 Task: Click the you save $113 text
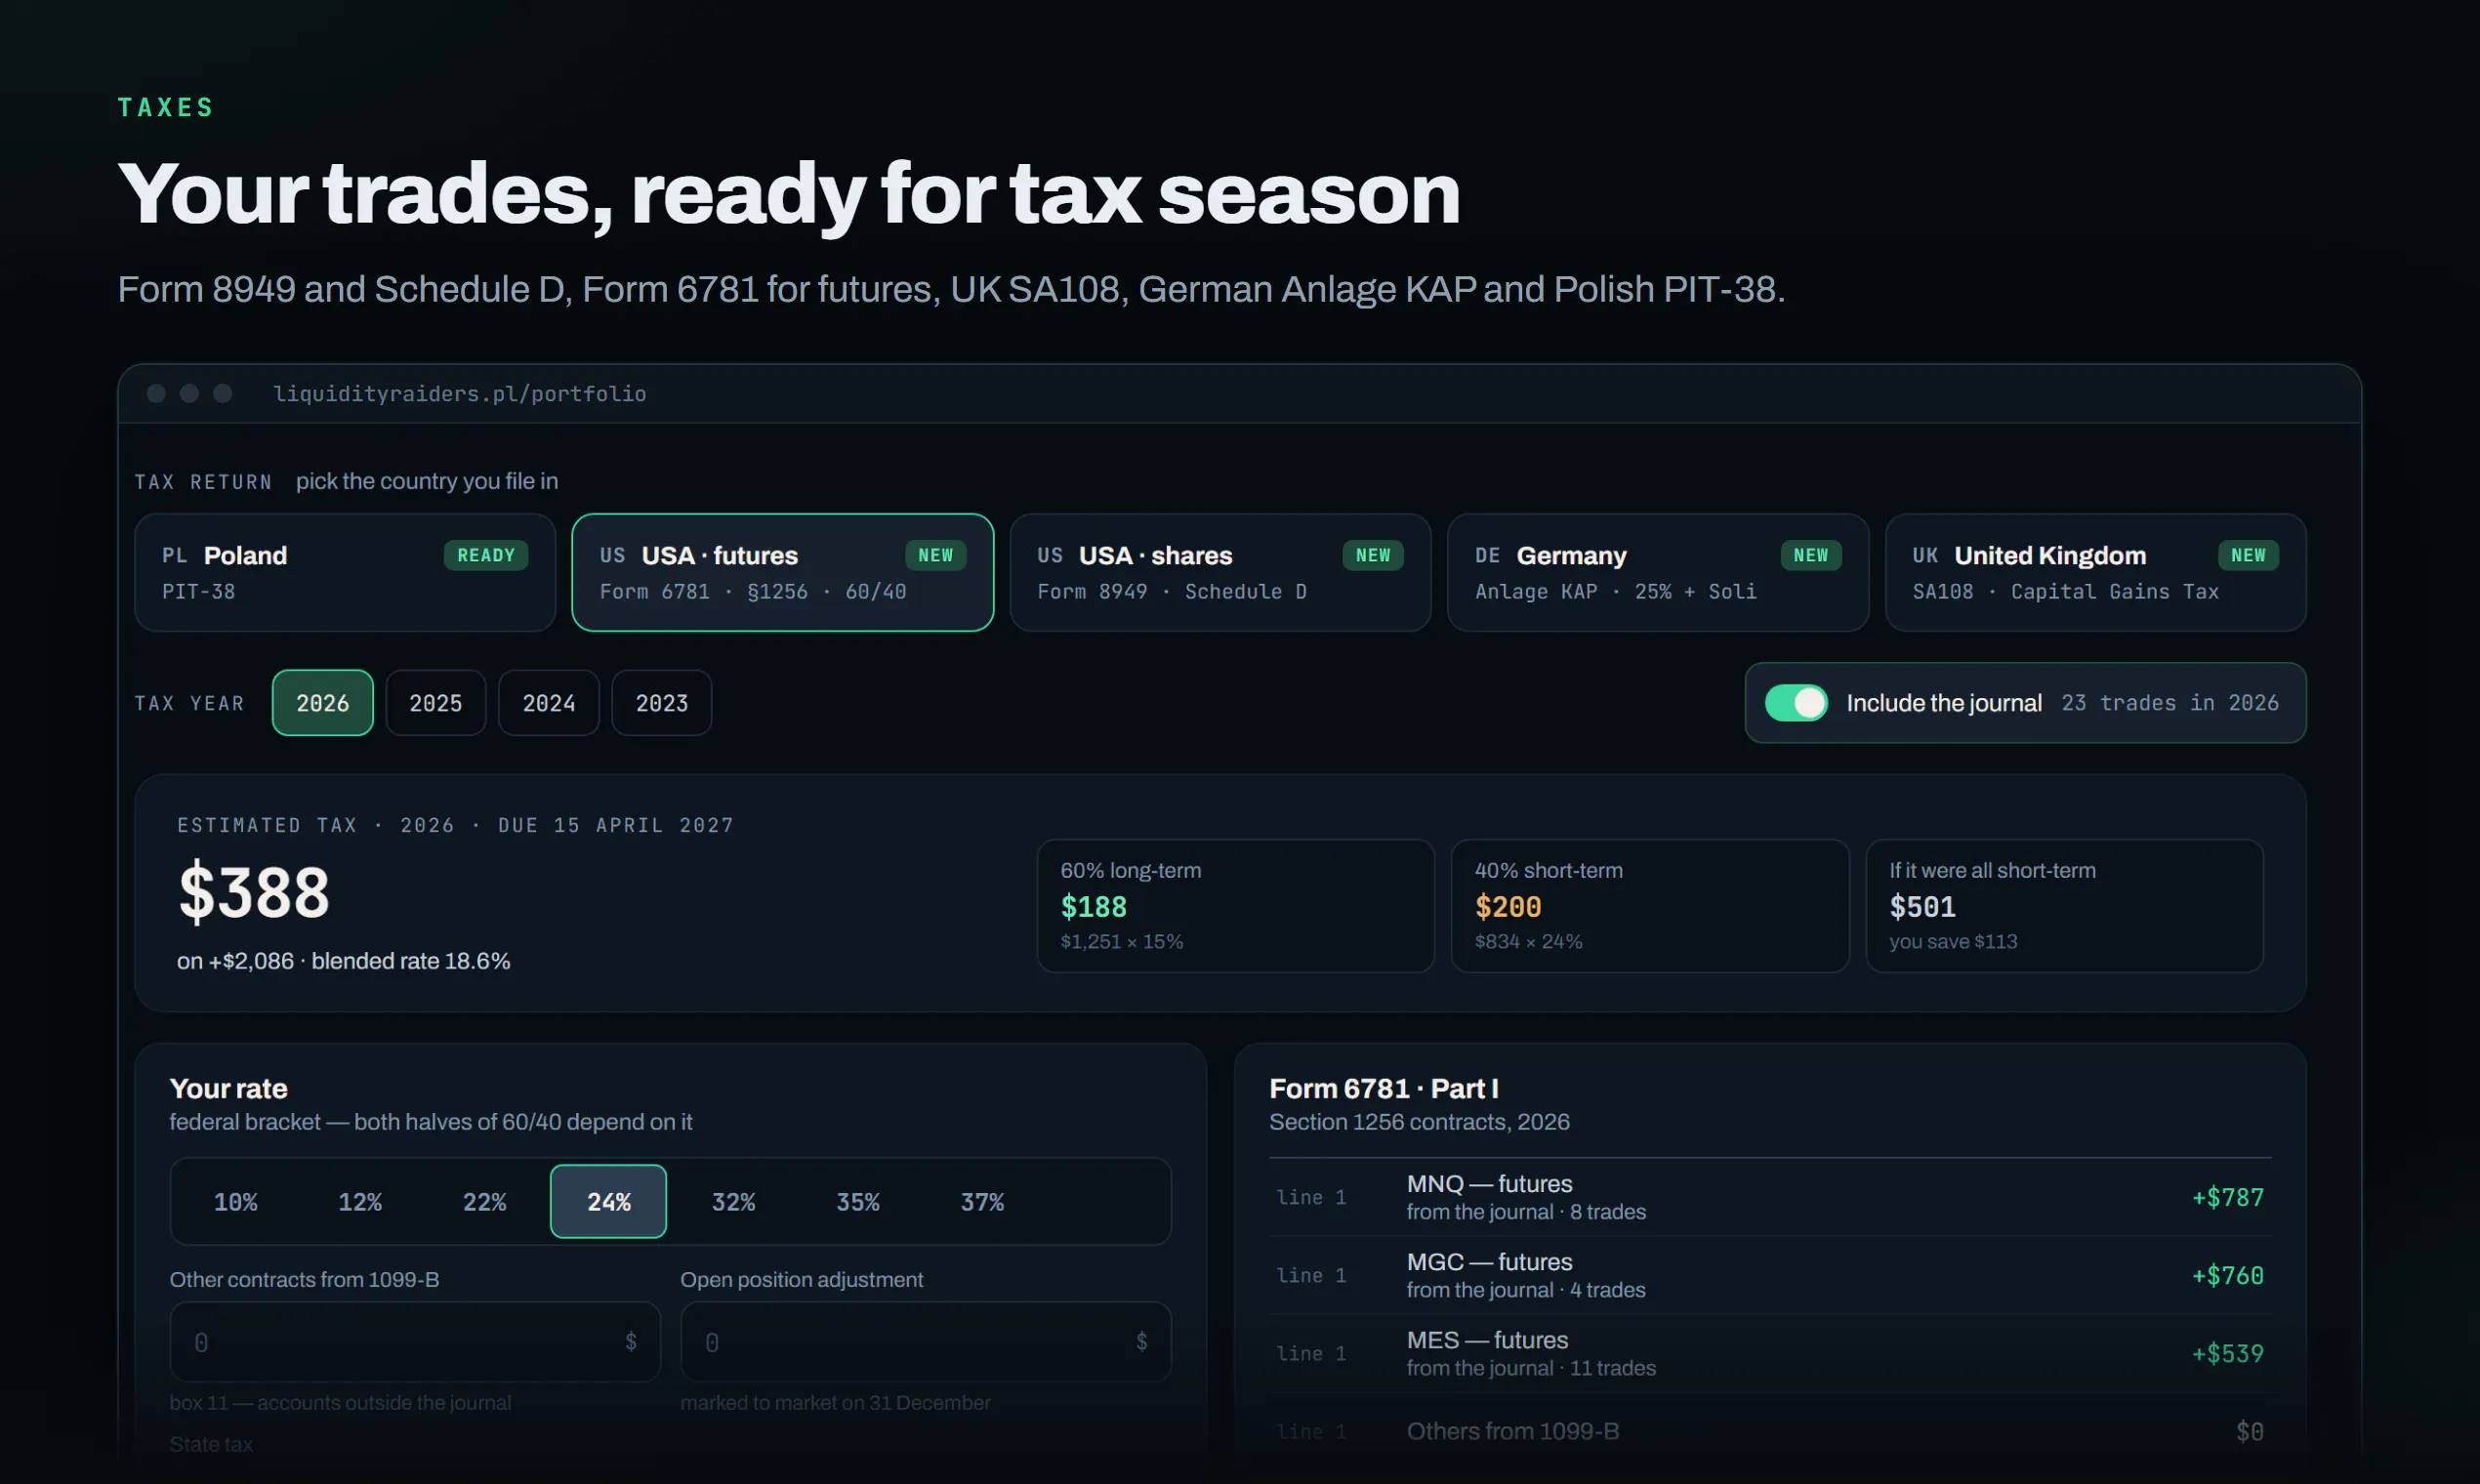click(x=1953, y=941)
